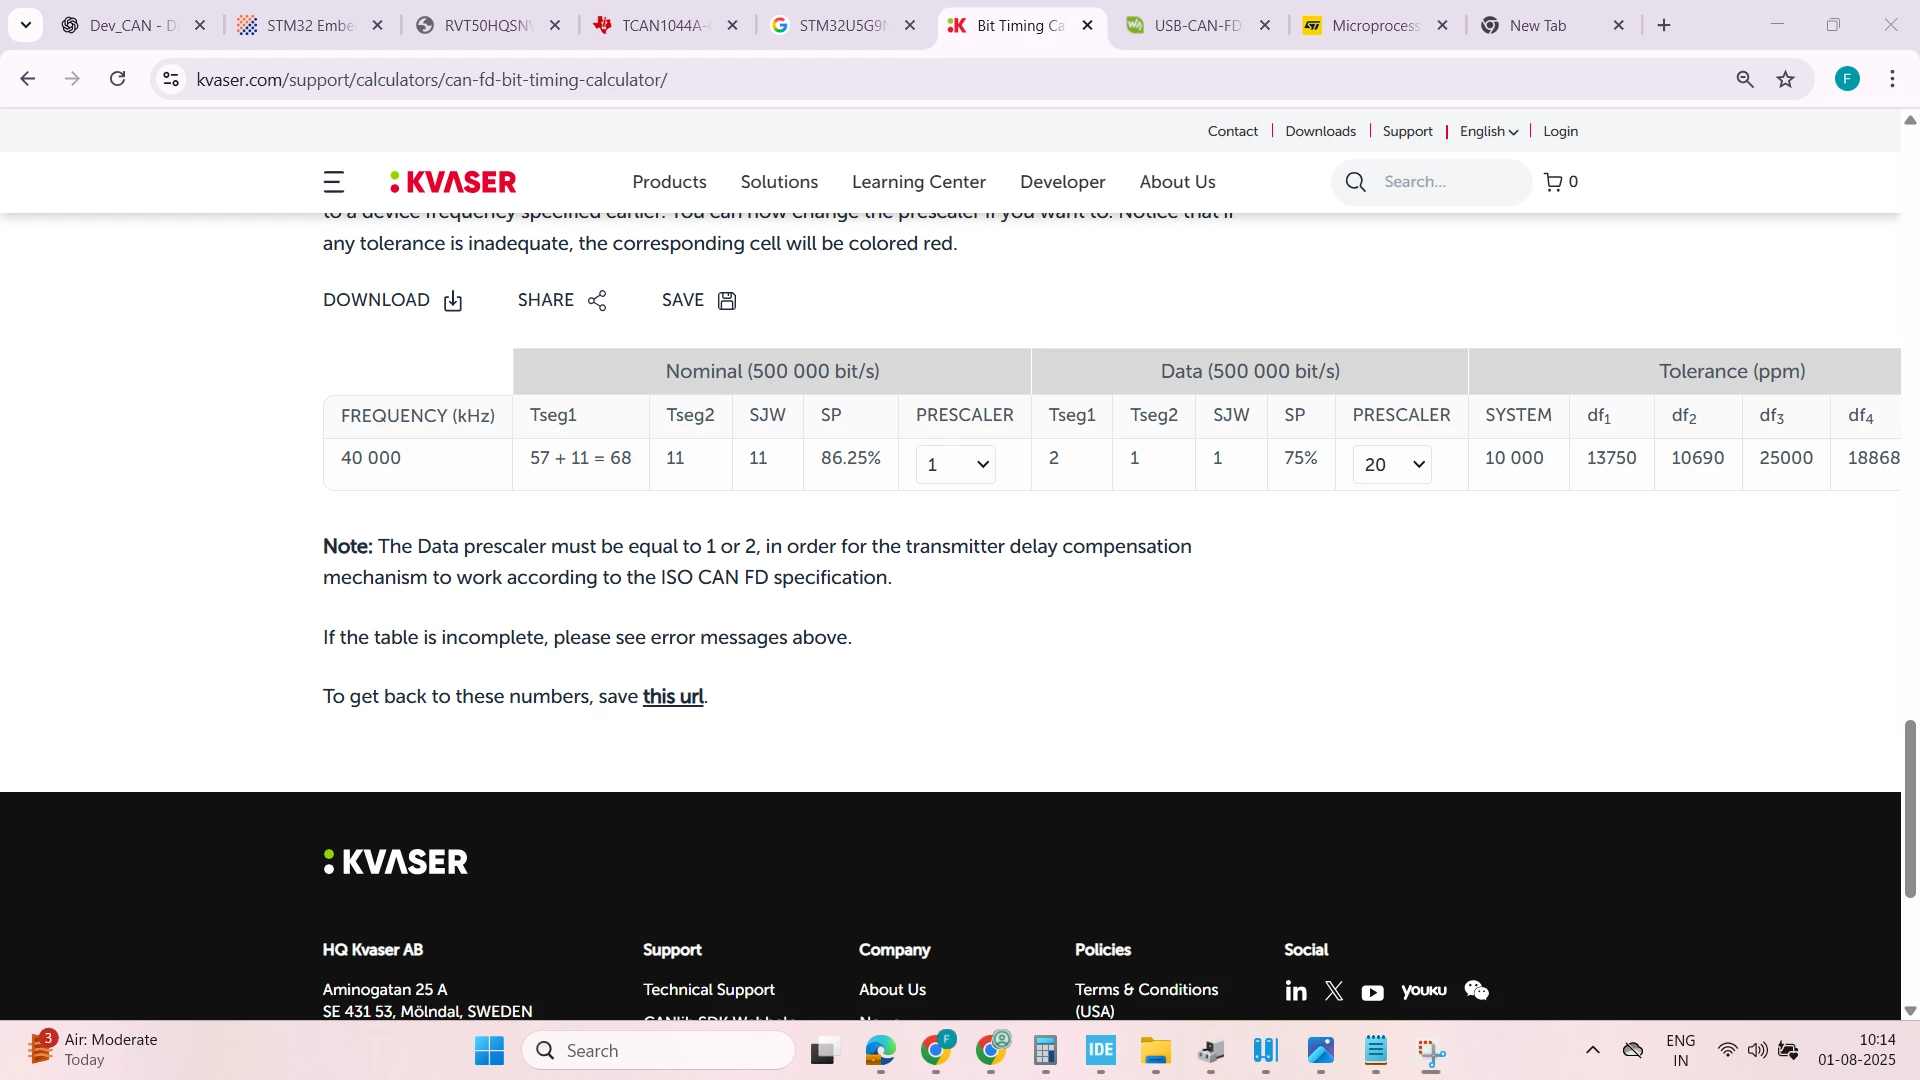This screenshot has width=1920, height=1080.
Task: Open the Products menu
Action: pyautogui.click(x=669, y=182)
